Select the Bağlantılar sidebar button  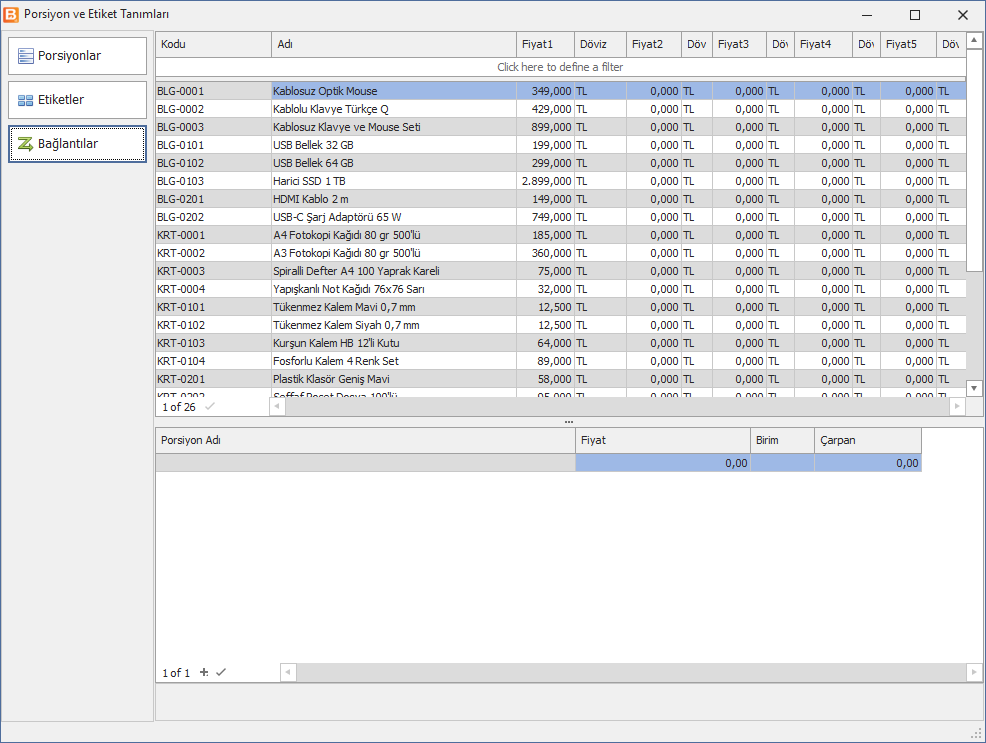(x=77, y=144)
